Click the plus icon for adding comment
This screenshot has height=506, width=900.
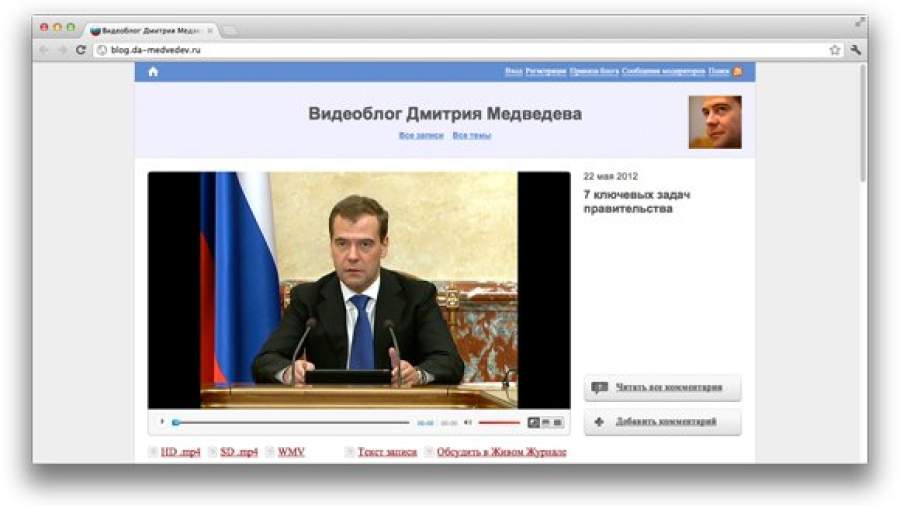click(599, 422)
